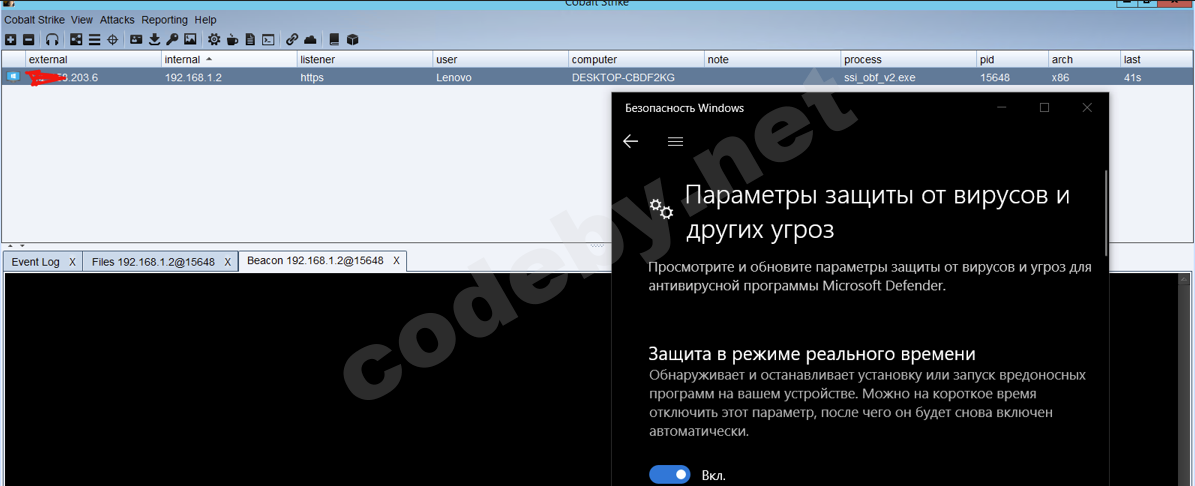Sort by the process column header

pos(908,59)
